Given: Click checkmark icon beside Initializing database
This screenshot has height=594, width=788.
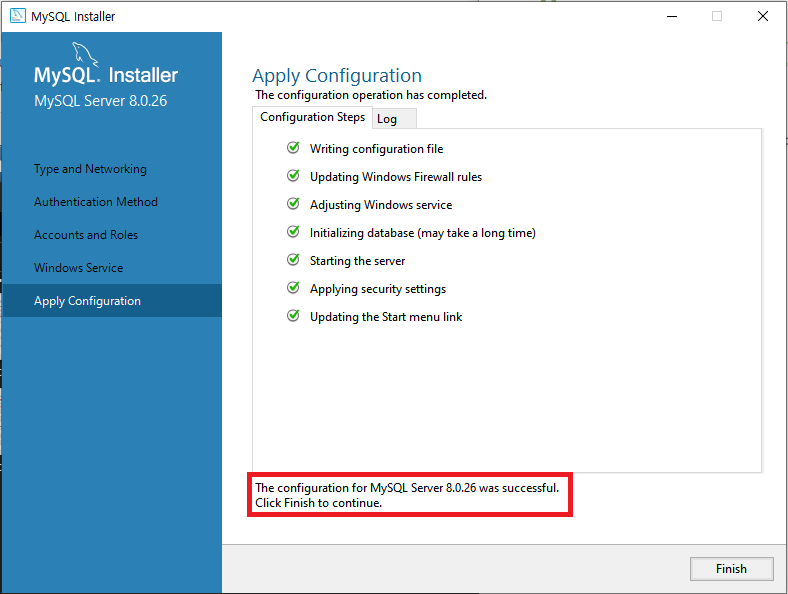Looking at the screenshot, I should [293, 232].
